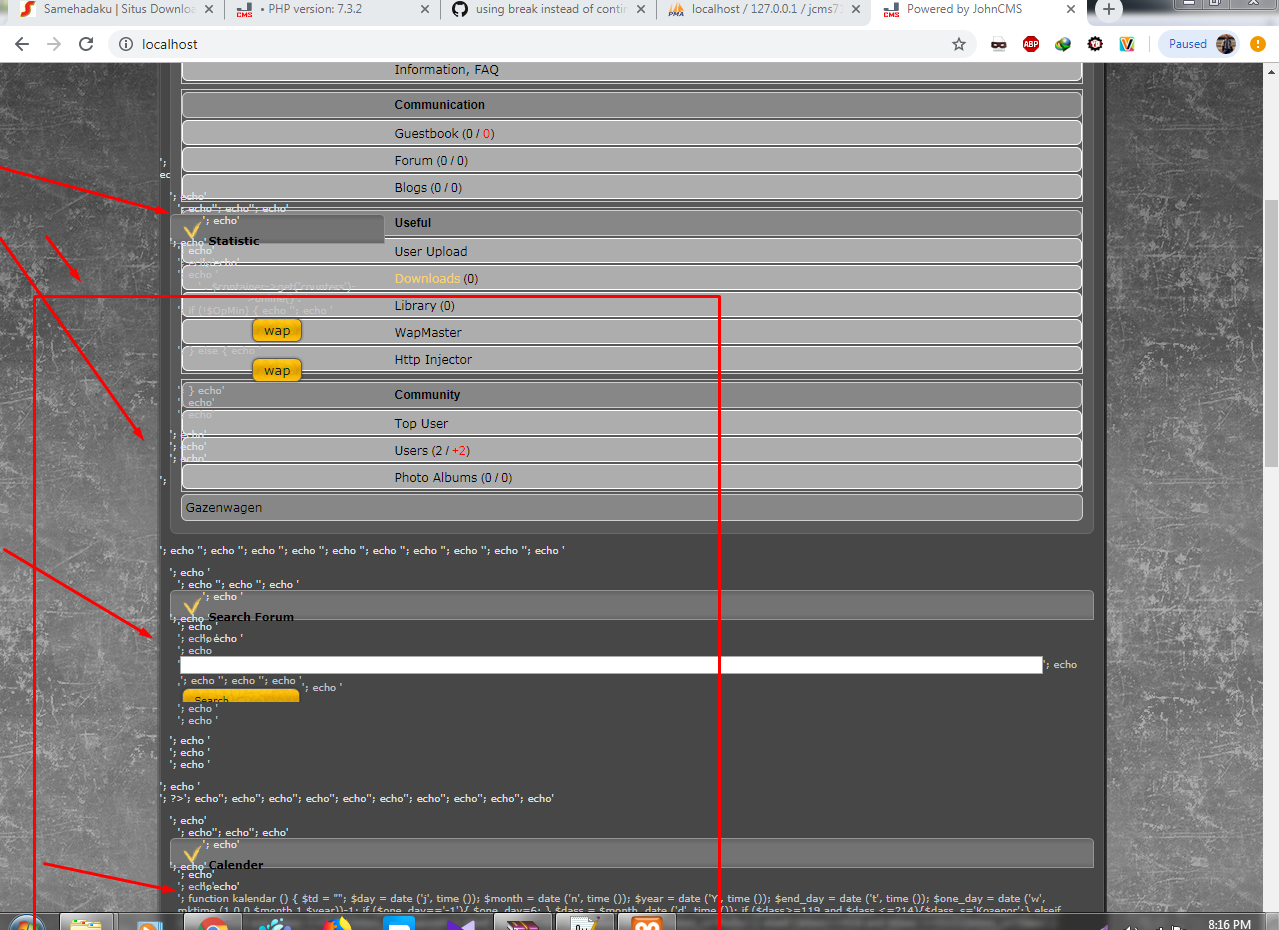Open the Guestbook link
Viewport: 1279px width, 930px height.
coord(426,133)
